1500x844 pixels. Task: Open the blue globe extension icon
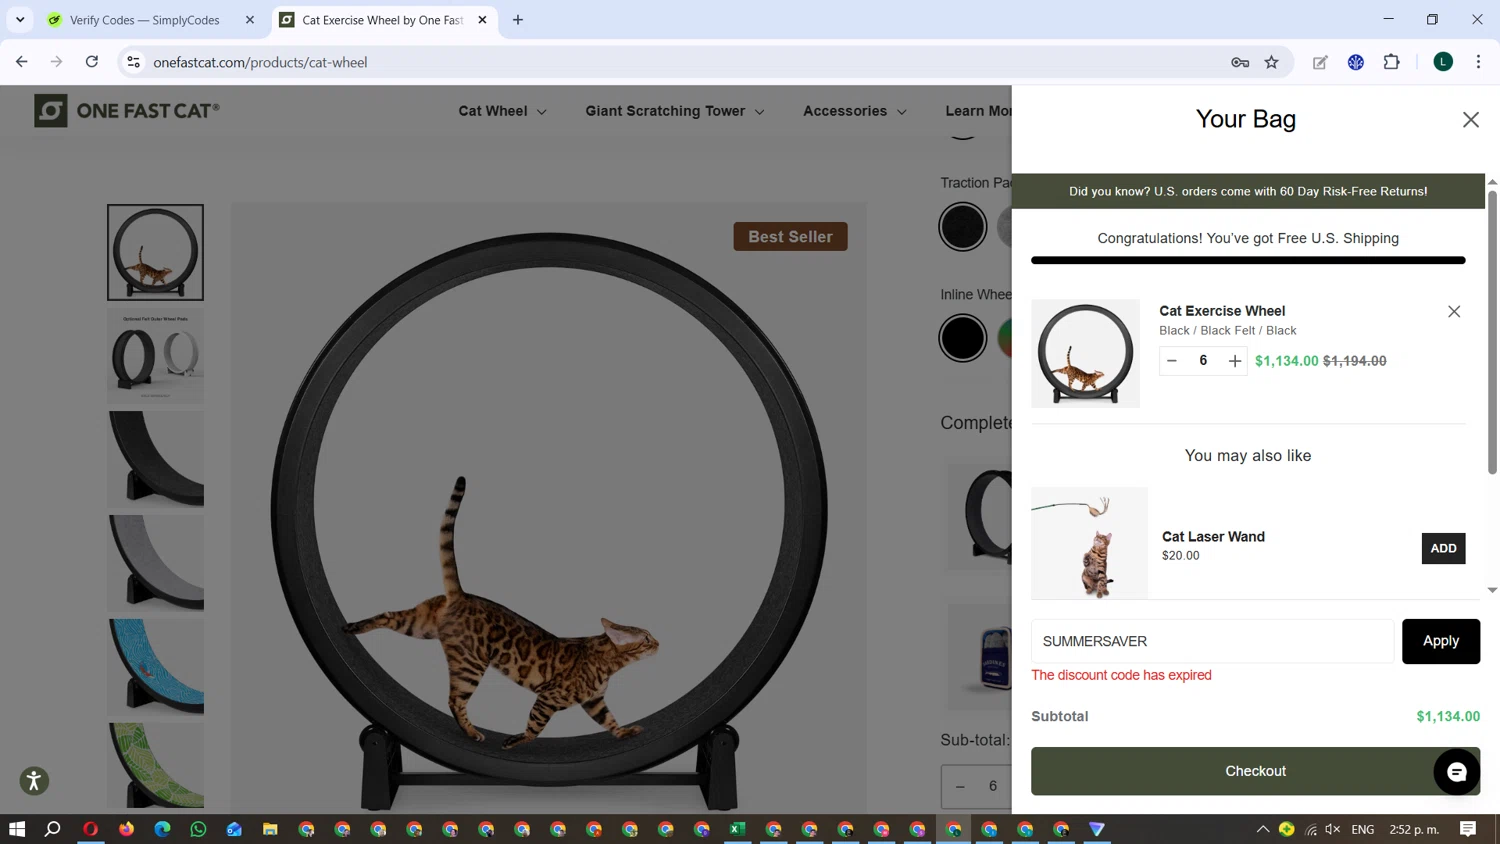(x=1356, y=62)
